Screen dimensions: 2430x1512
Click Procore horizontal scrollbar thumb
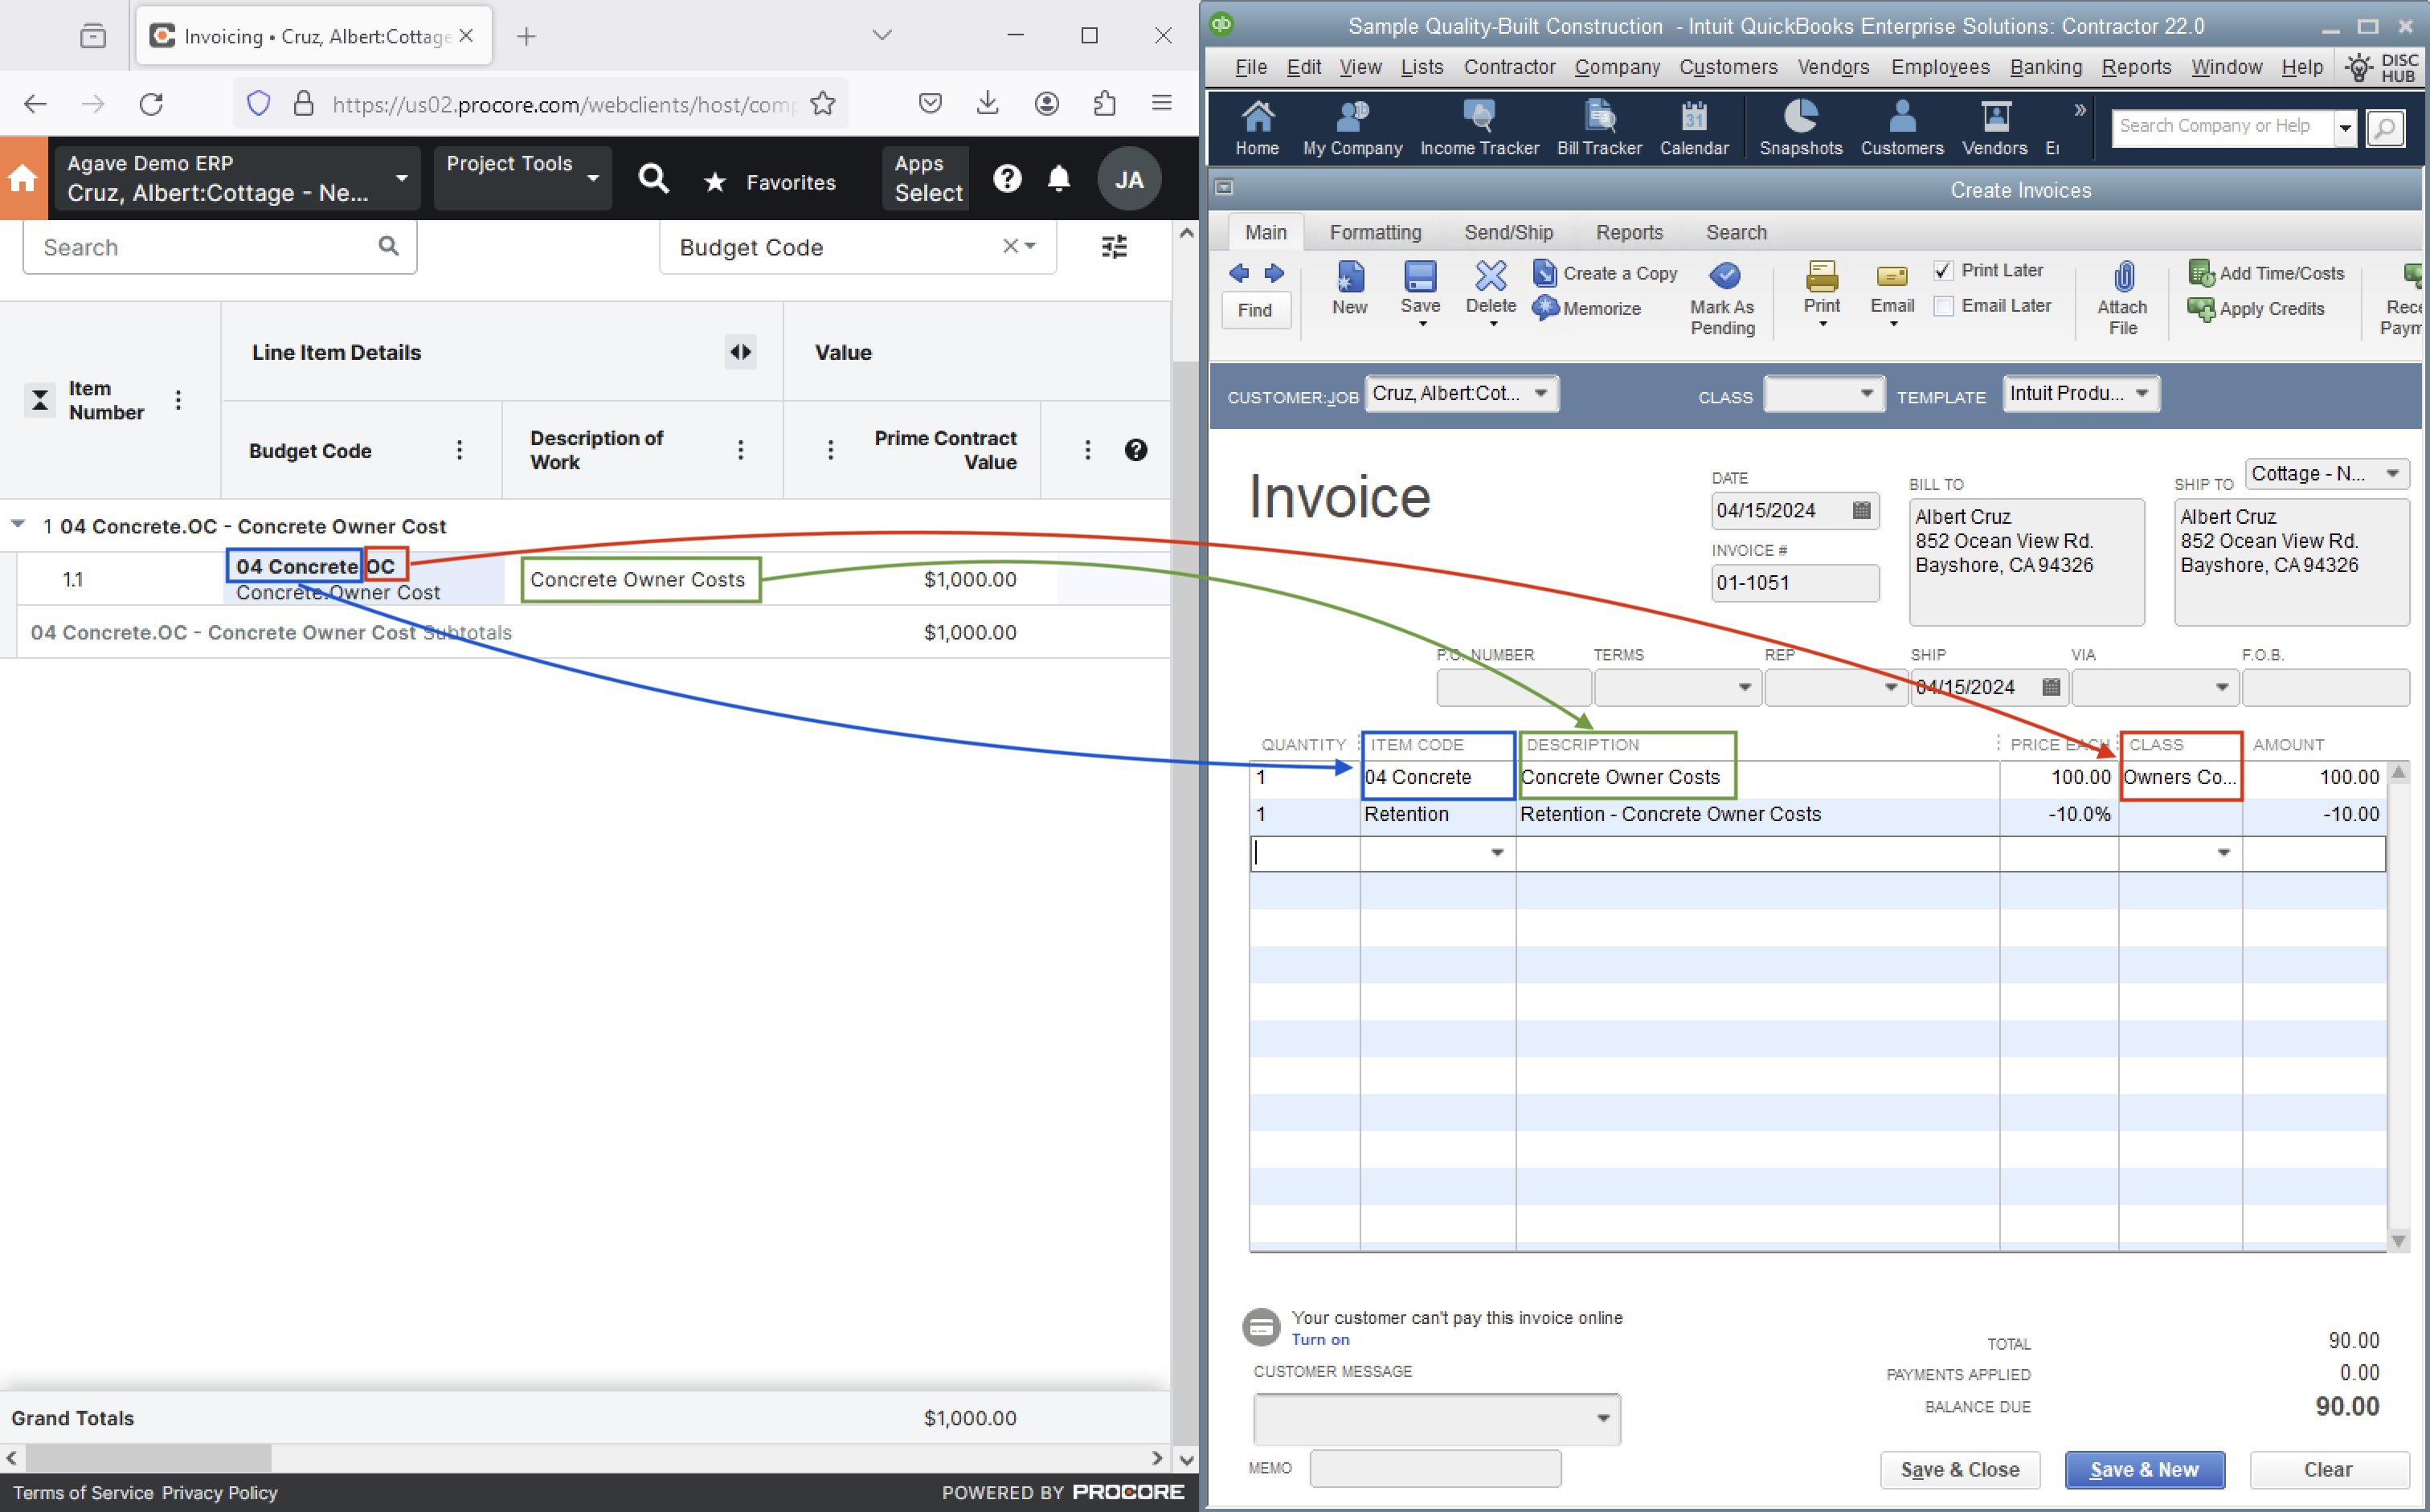point(148,1458)
